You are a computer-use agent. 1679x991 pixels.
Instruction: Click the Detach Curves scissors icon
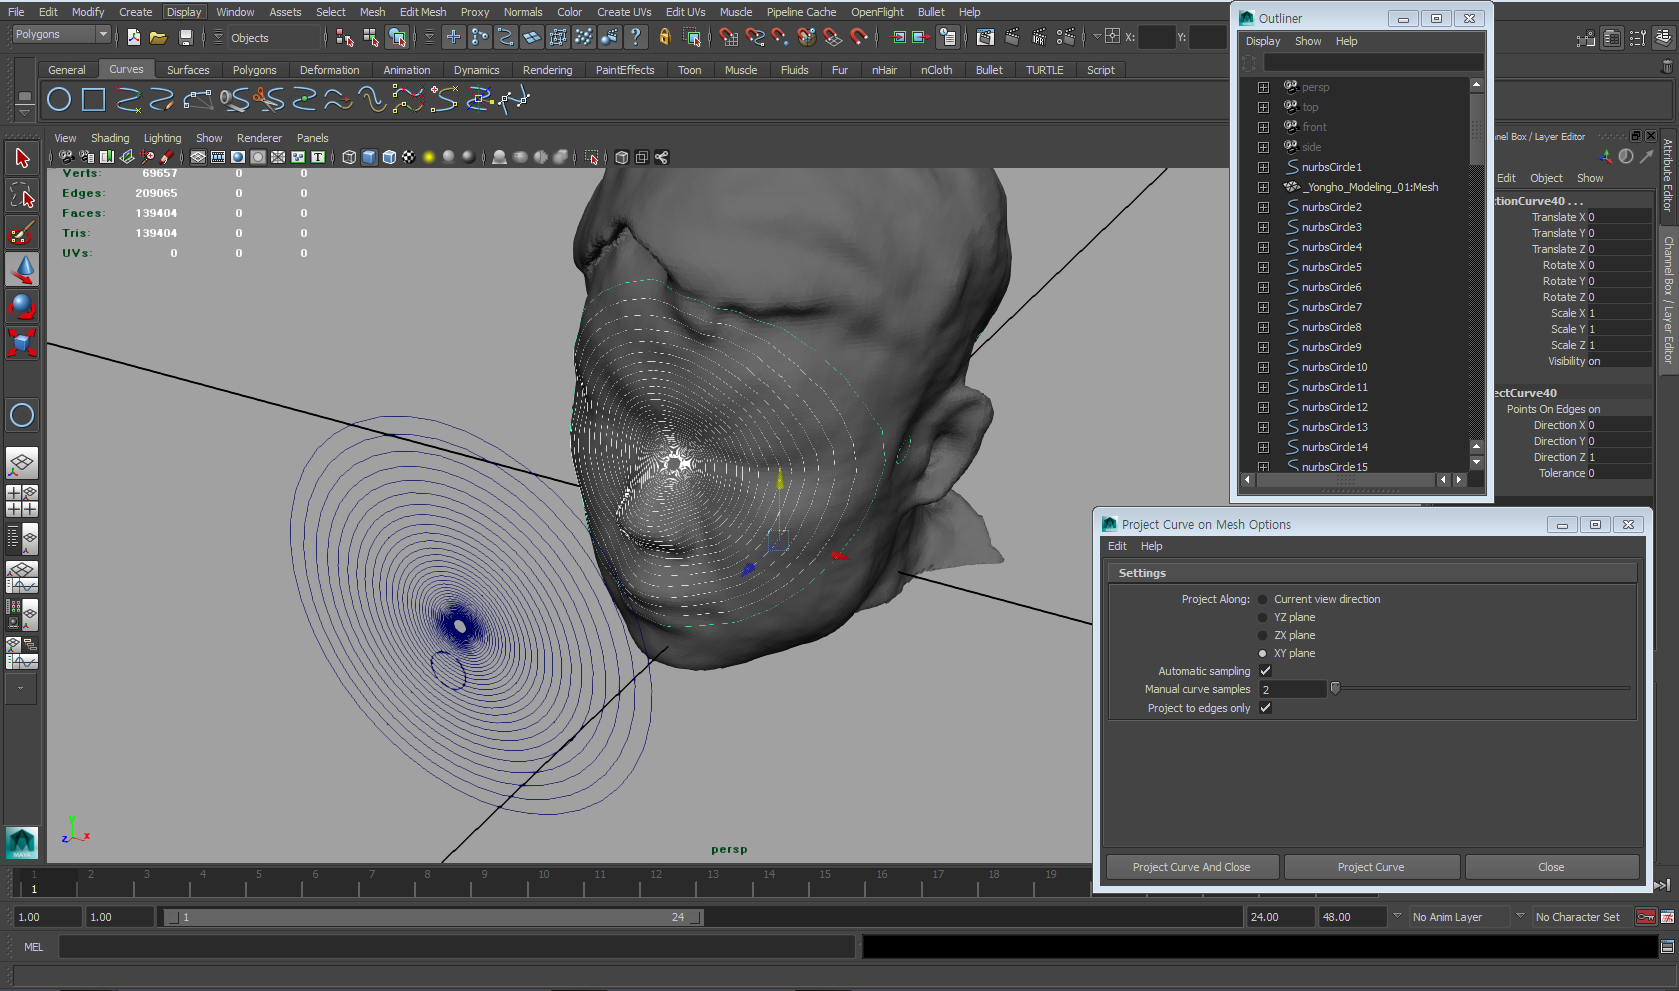[268, 99]
